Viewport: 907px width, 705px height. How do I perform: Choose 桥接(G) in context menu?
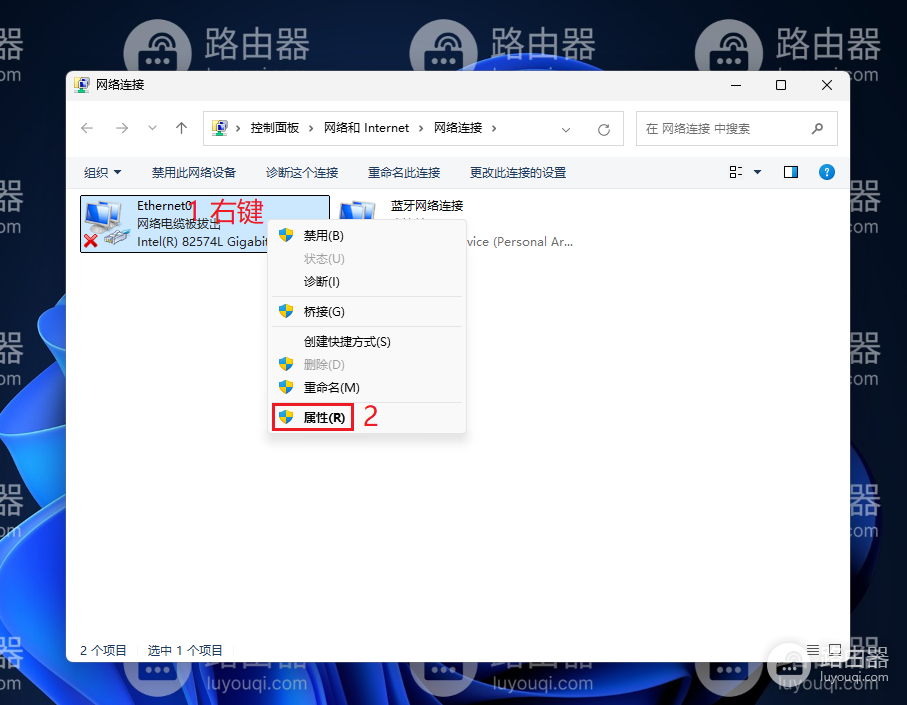coord(367,312)
